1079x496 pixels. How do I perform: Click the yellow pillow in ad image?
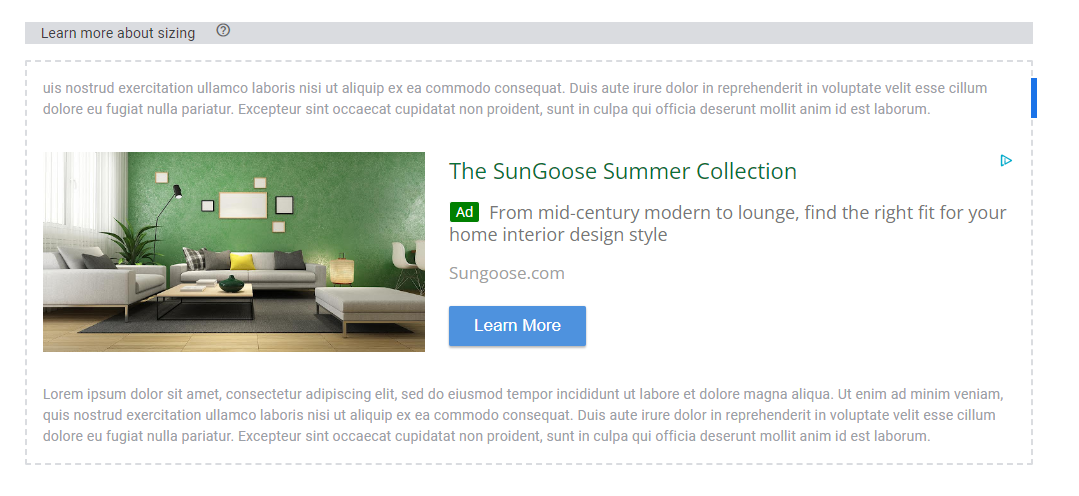pyautogui.click(x=242, y=261)
